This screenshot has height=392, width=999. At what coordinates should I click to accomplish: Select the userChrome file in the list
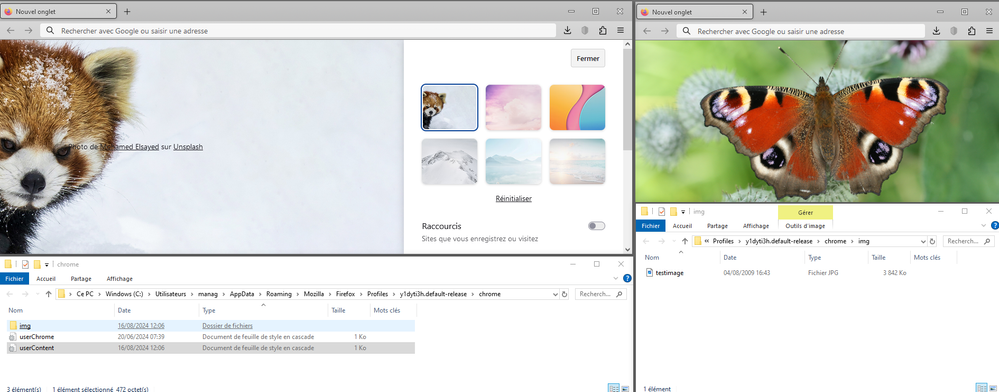(37, 337)
